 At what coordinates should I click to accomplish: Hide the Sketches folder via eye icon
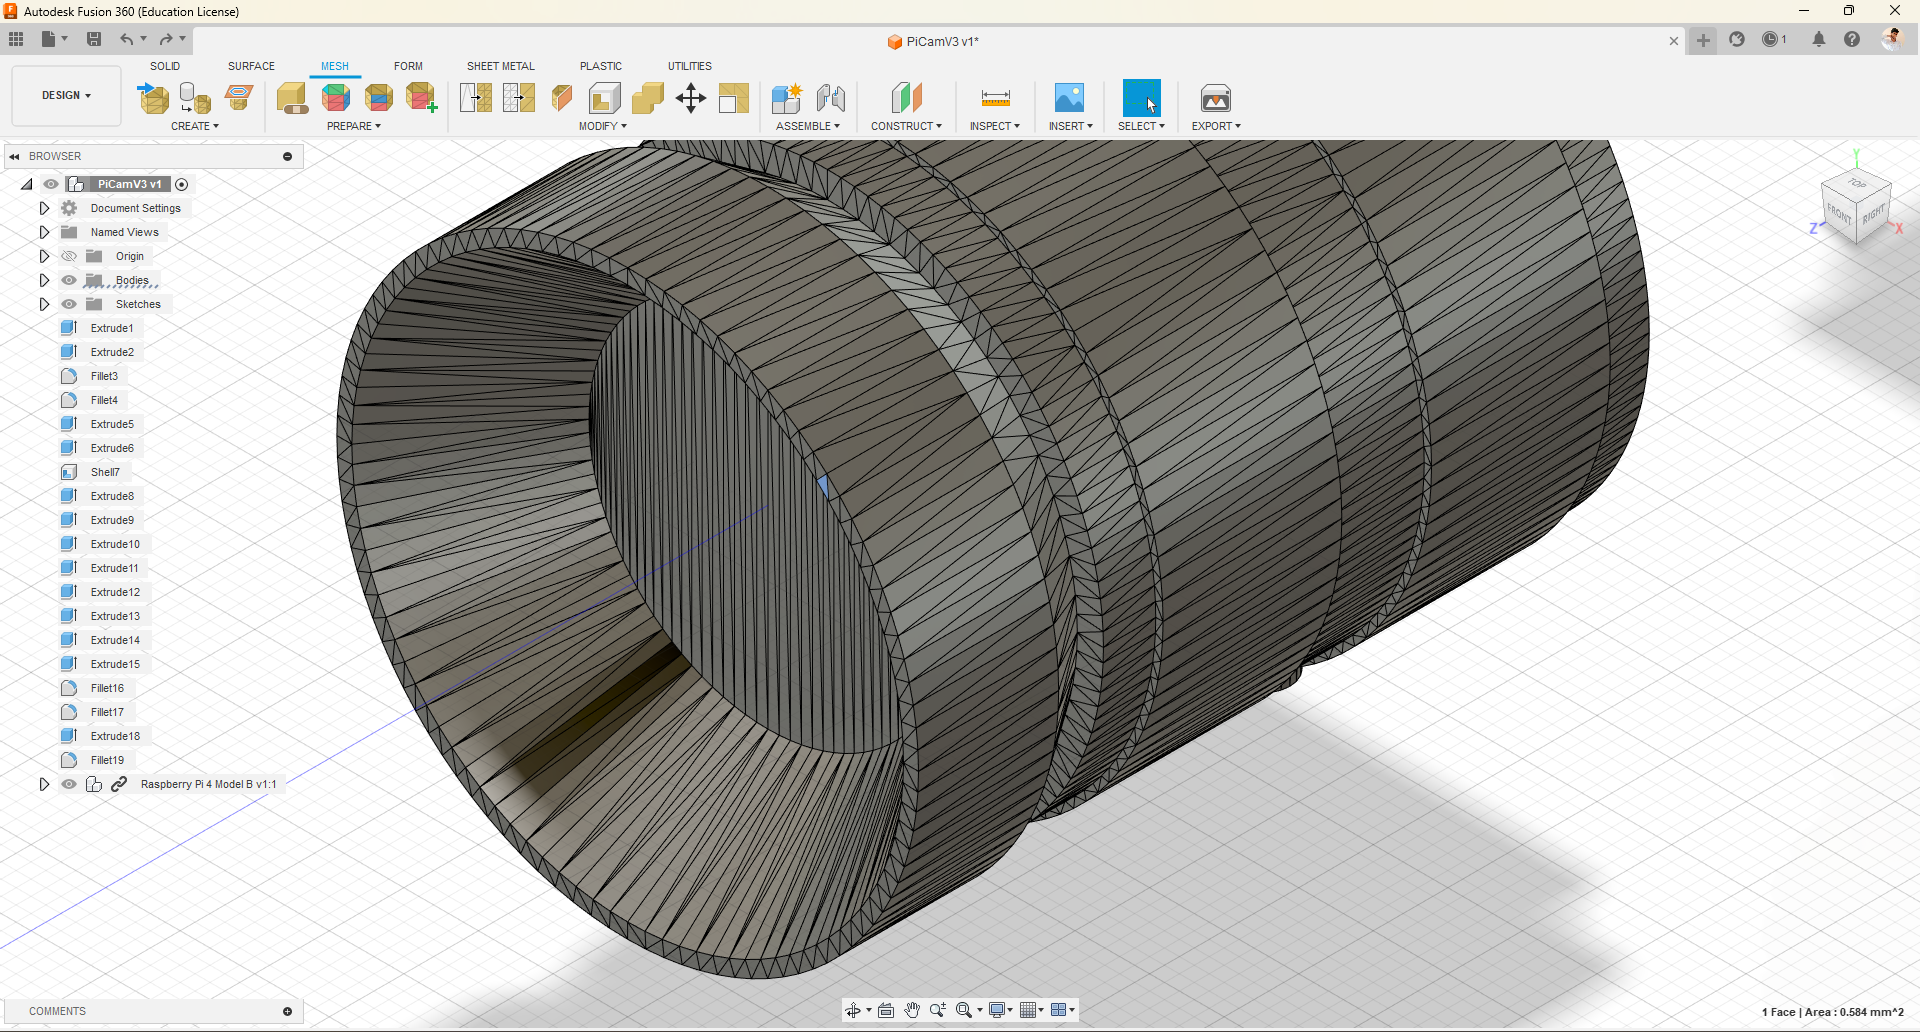click(69, 304)
